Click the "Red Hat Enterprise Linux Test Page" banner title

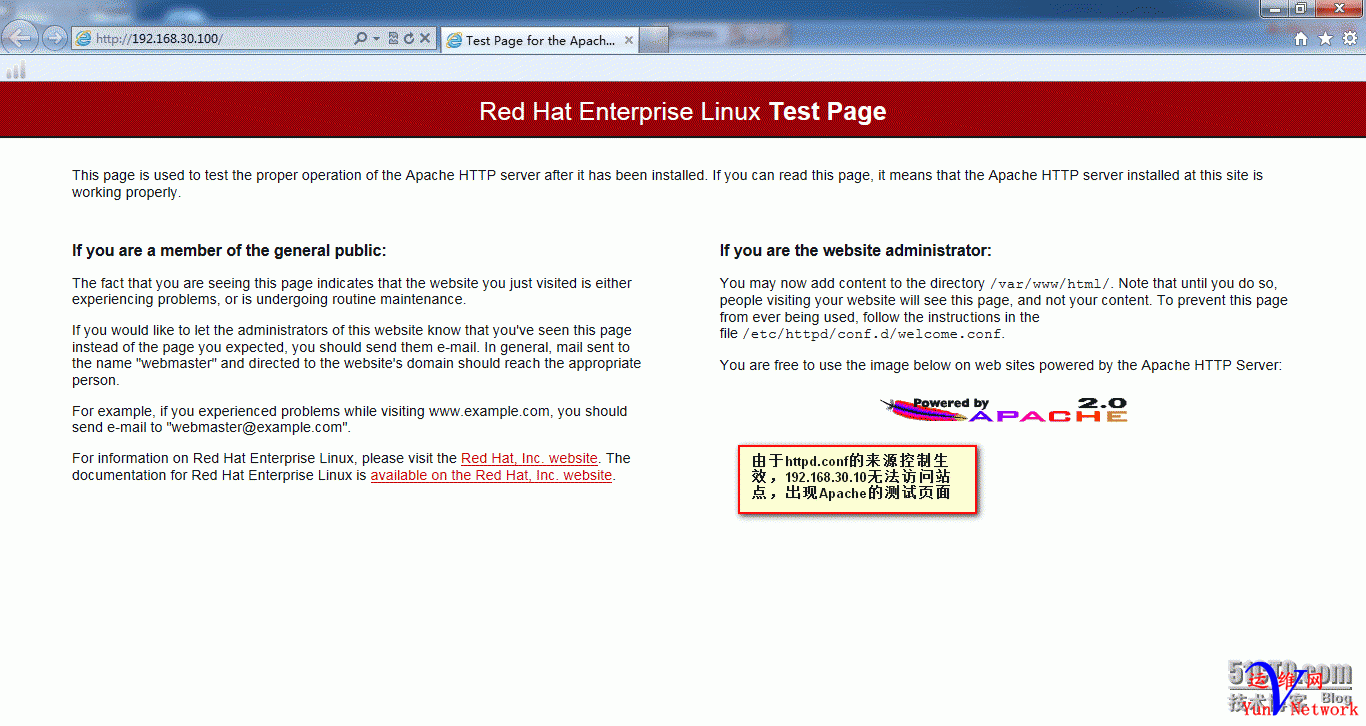(683, 111)
